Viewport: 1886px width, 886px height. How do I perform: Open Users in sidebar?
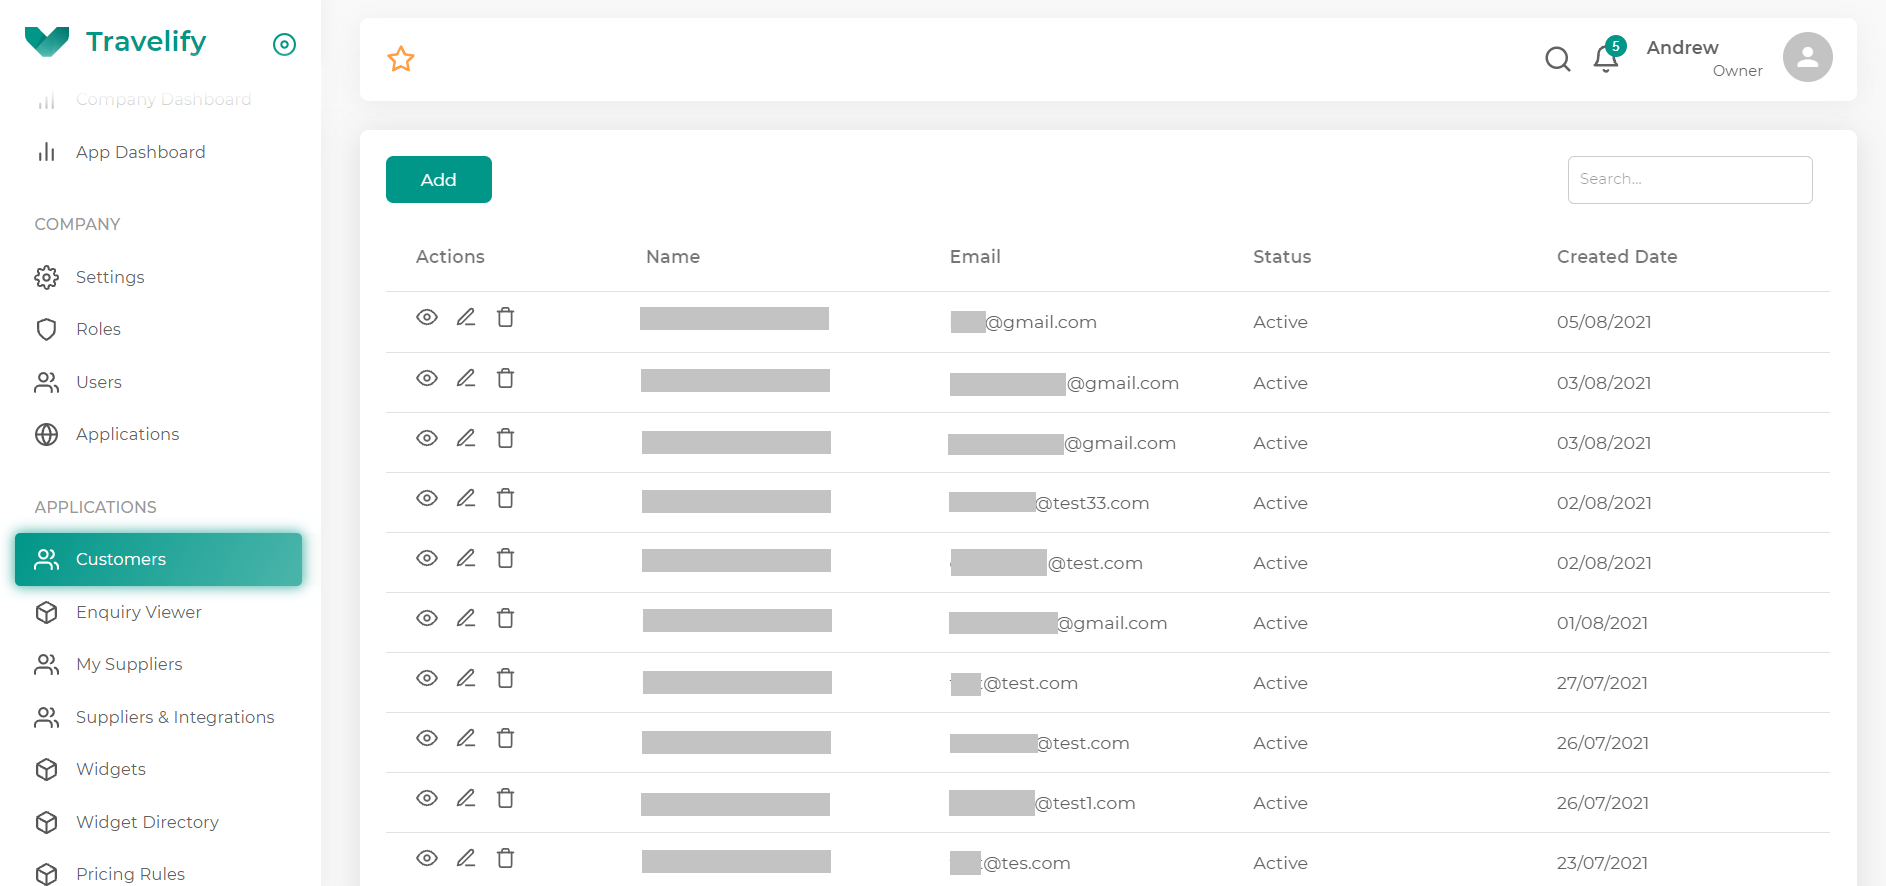[99, 382]
